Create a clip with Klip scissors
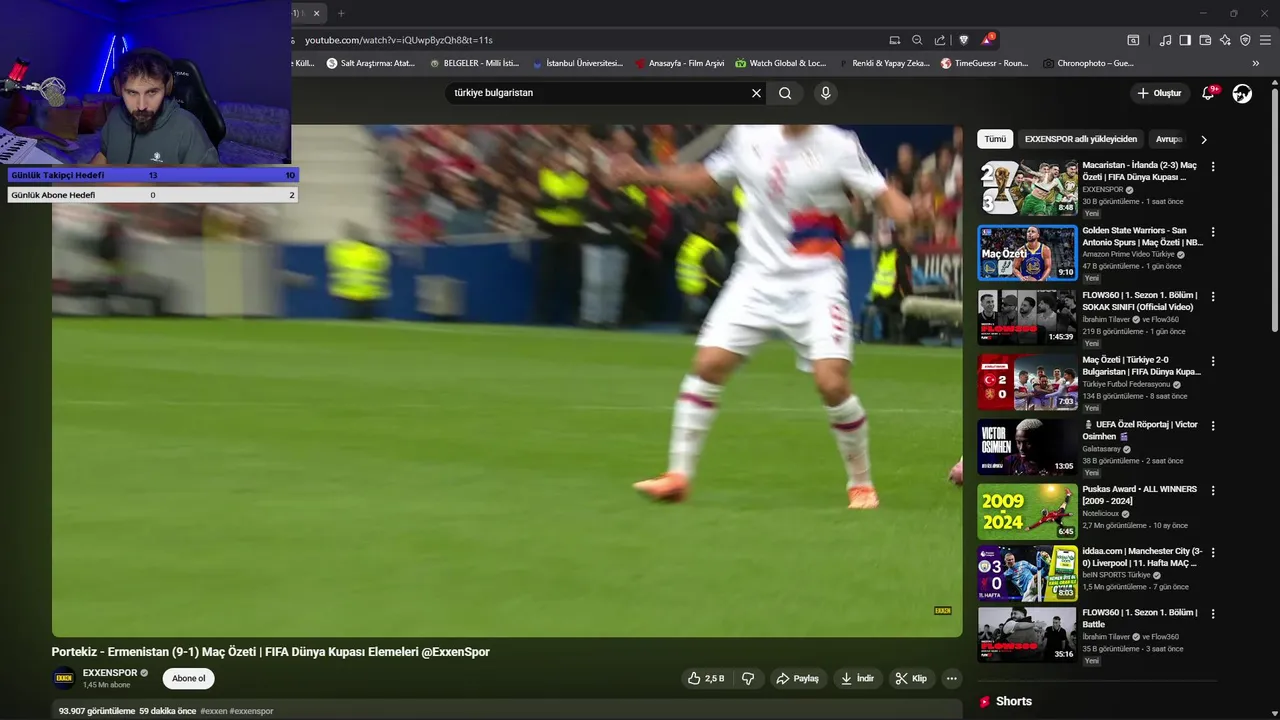Viewport: 1280px width, 720px height. [911, 678]
